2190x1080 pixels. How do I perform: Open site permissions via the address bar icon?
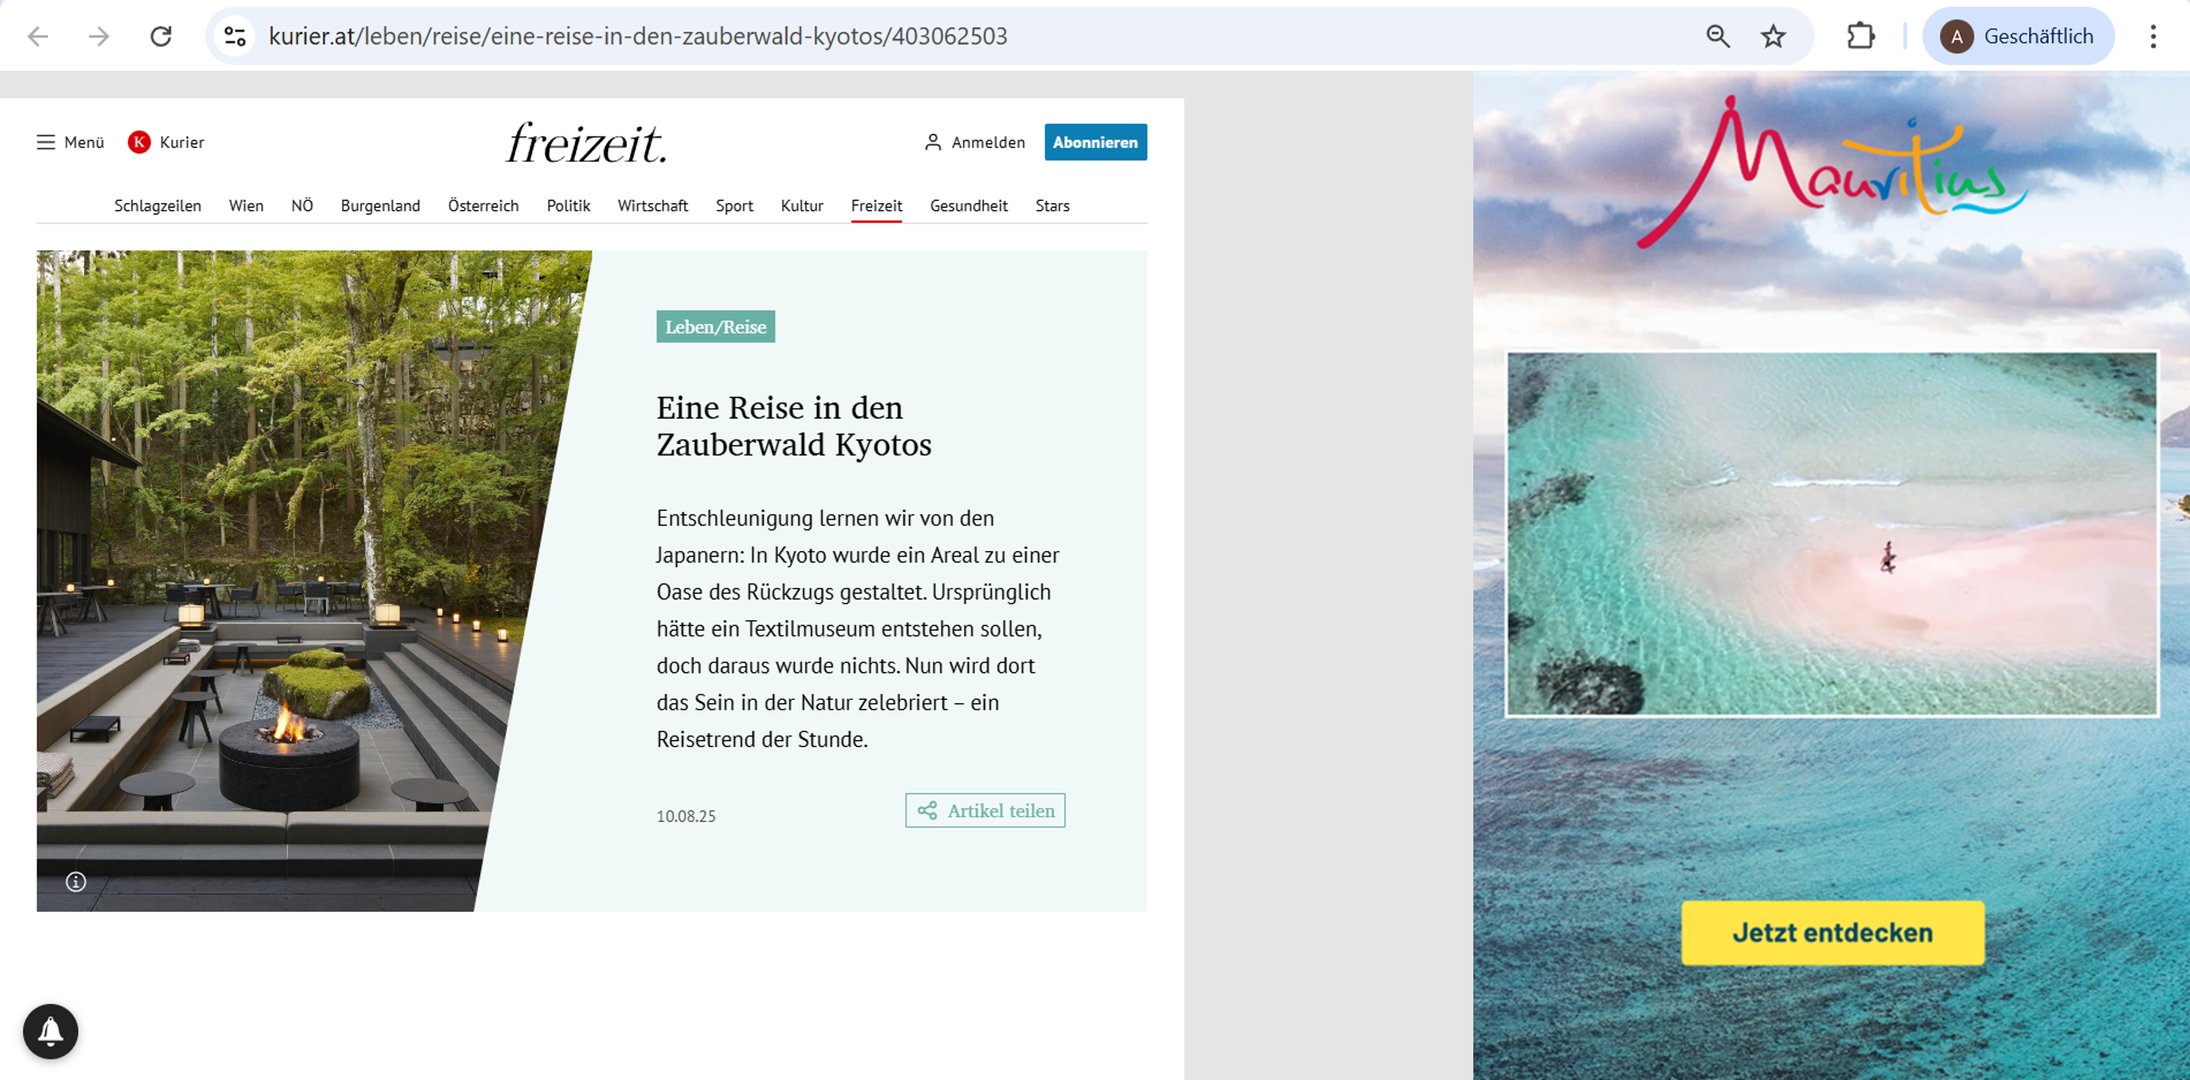234,36
